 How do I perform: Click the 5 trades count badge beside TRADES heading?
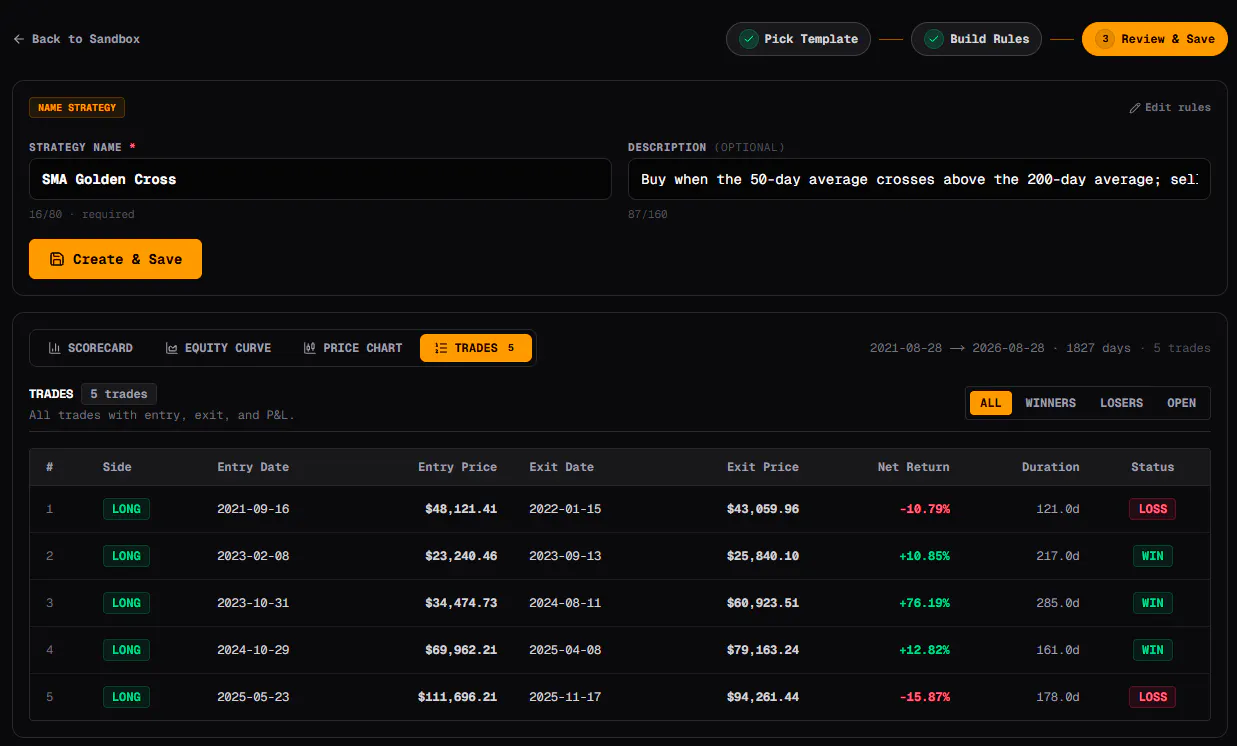coord(119,394)
